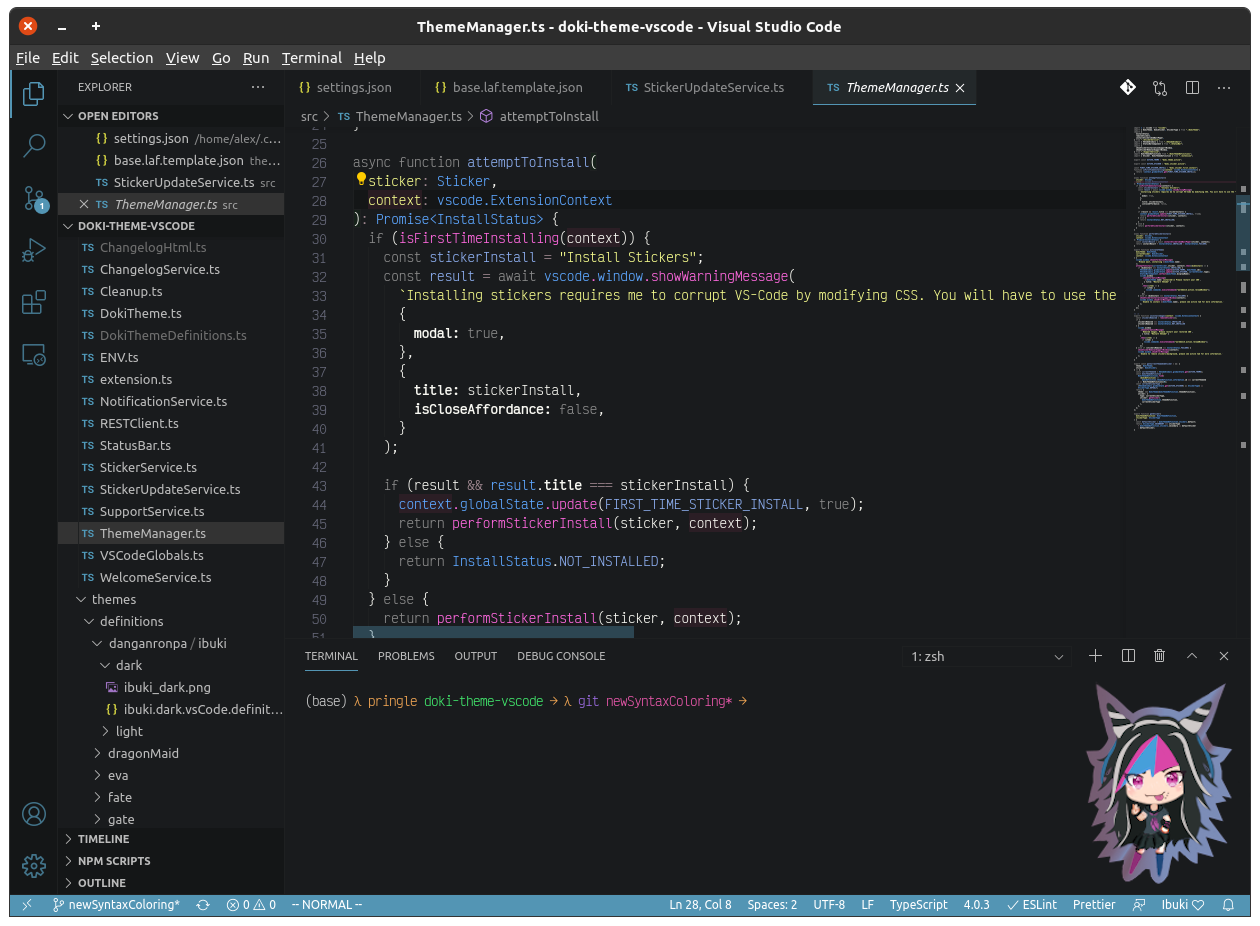Screen dimensions: 1260x926
Task: Click newSyntaxColoring* branch in status bar
Action: (x=115, y=904)
